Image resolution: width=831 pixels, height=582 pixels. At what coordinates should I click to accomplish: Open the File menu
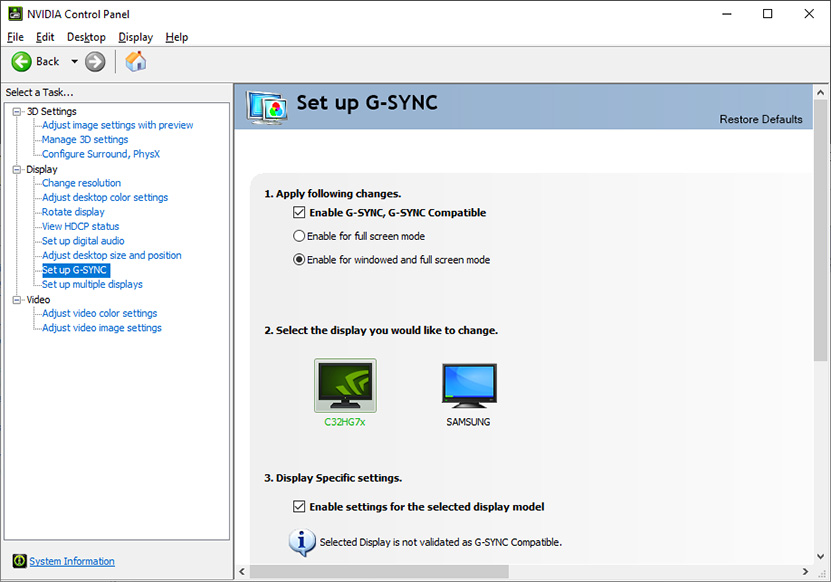(x=15, y=37)
